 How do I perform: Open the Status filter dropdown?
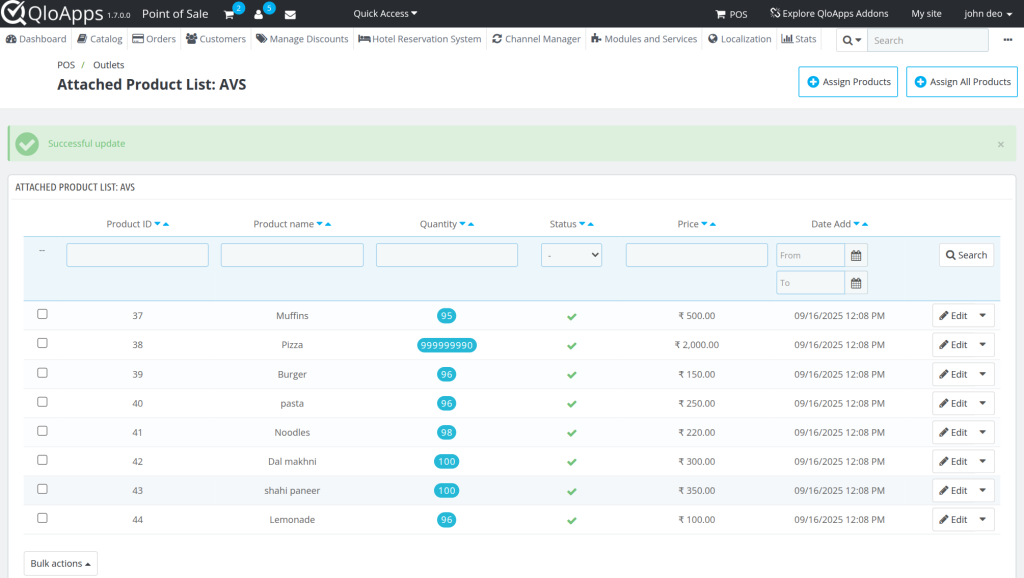tap(571, 255)
